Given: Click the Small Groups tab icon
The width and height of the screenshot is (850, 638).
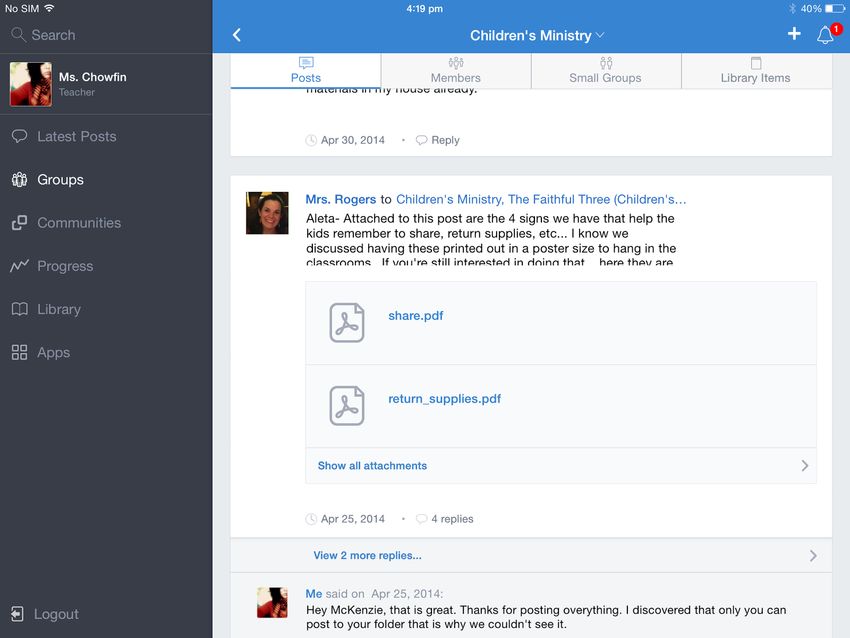Looking at the screenshot, I should point(606,63).
